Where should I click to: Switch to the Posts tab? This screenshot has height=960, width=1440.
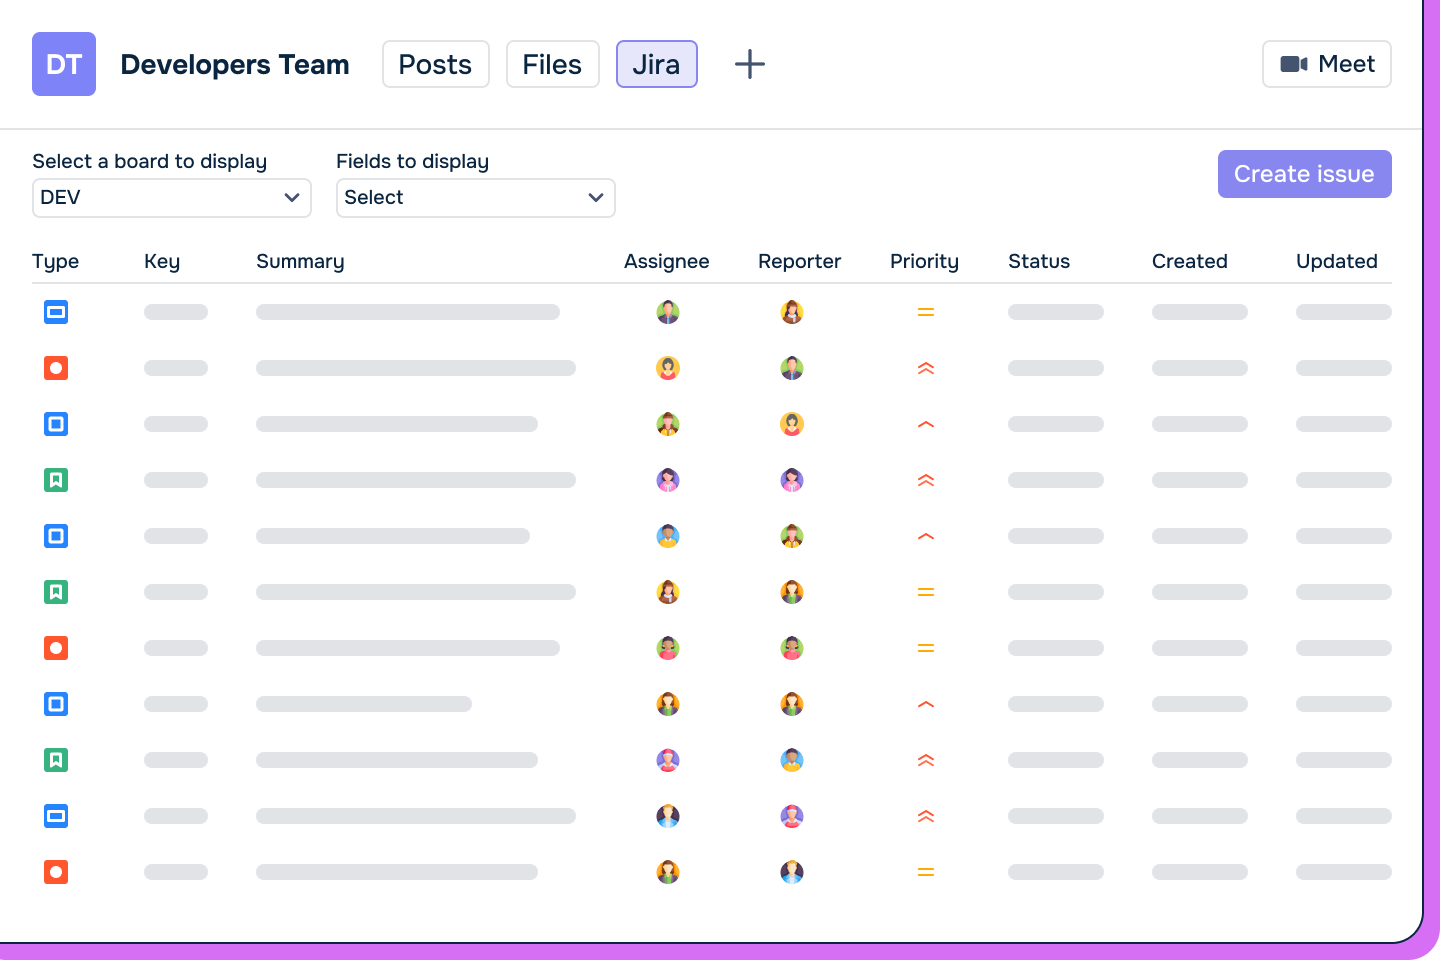(x=435, y=64)
